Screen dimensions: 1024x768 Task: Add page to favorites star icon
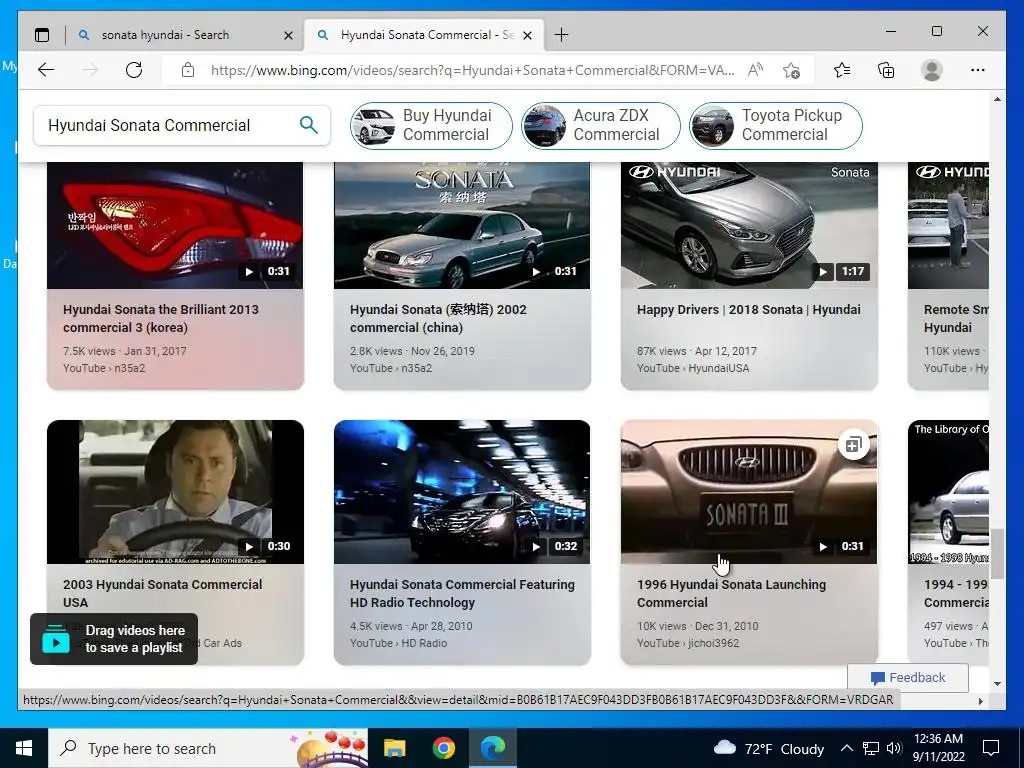click(x=792, y=70)
